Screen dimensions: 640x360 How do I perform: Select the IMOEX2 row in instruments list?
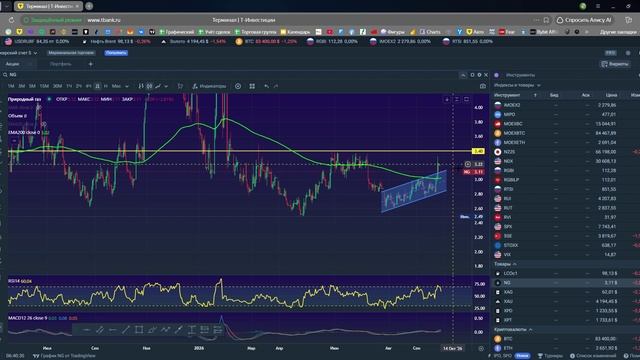566,105
